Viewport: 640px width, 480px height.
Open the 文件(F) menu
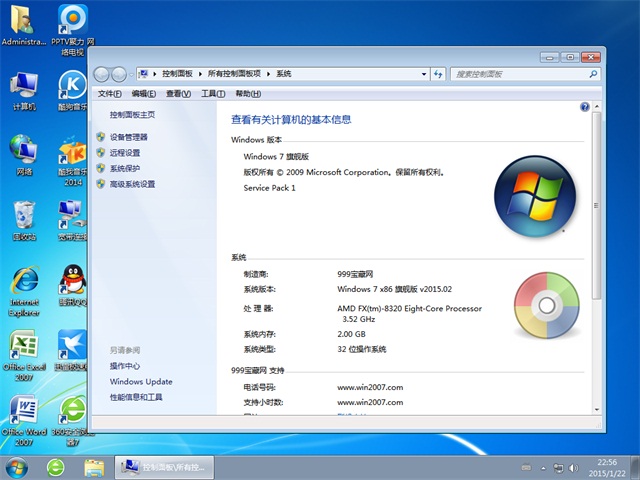click(109, 94)
